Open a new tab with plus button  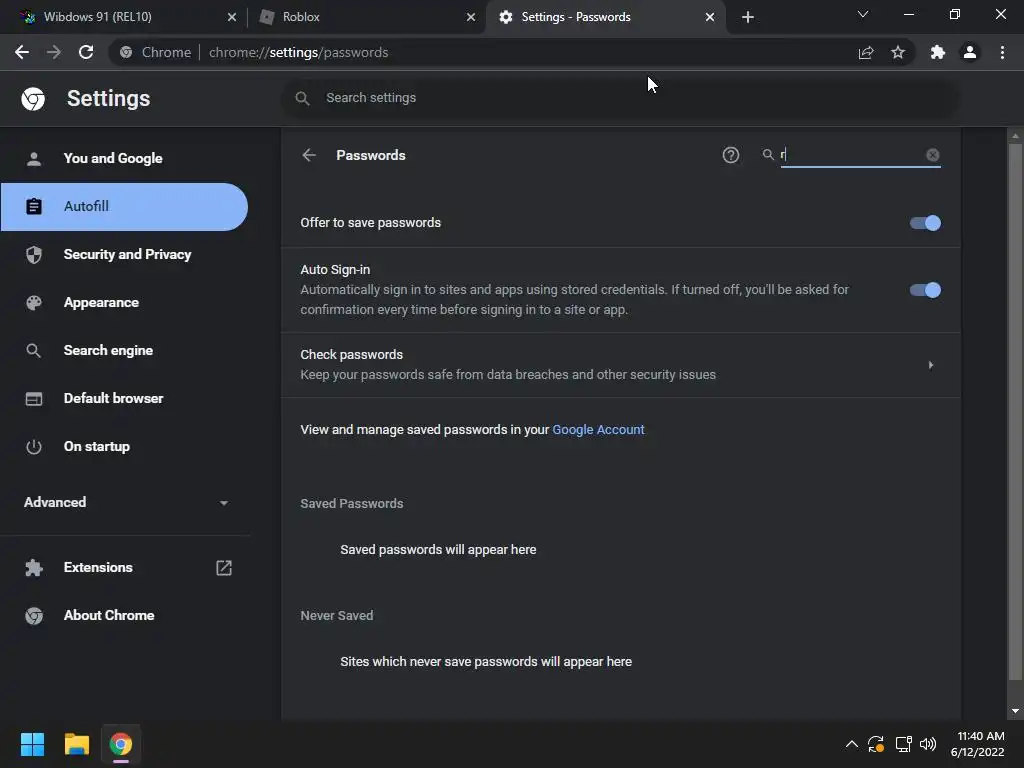(x=748, y=17)
